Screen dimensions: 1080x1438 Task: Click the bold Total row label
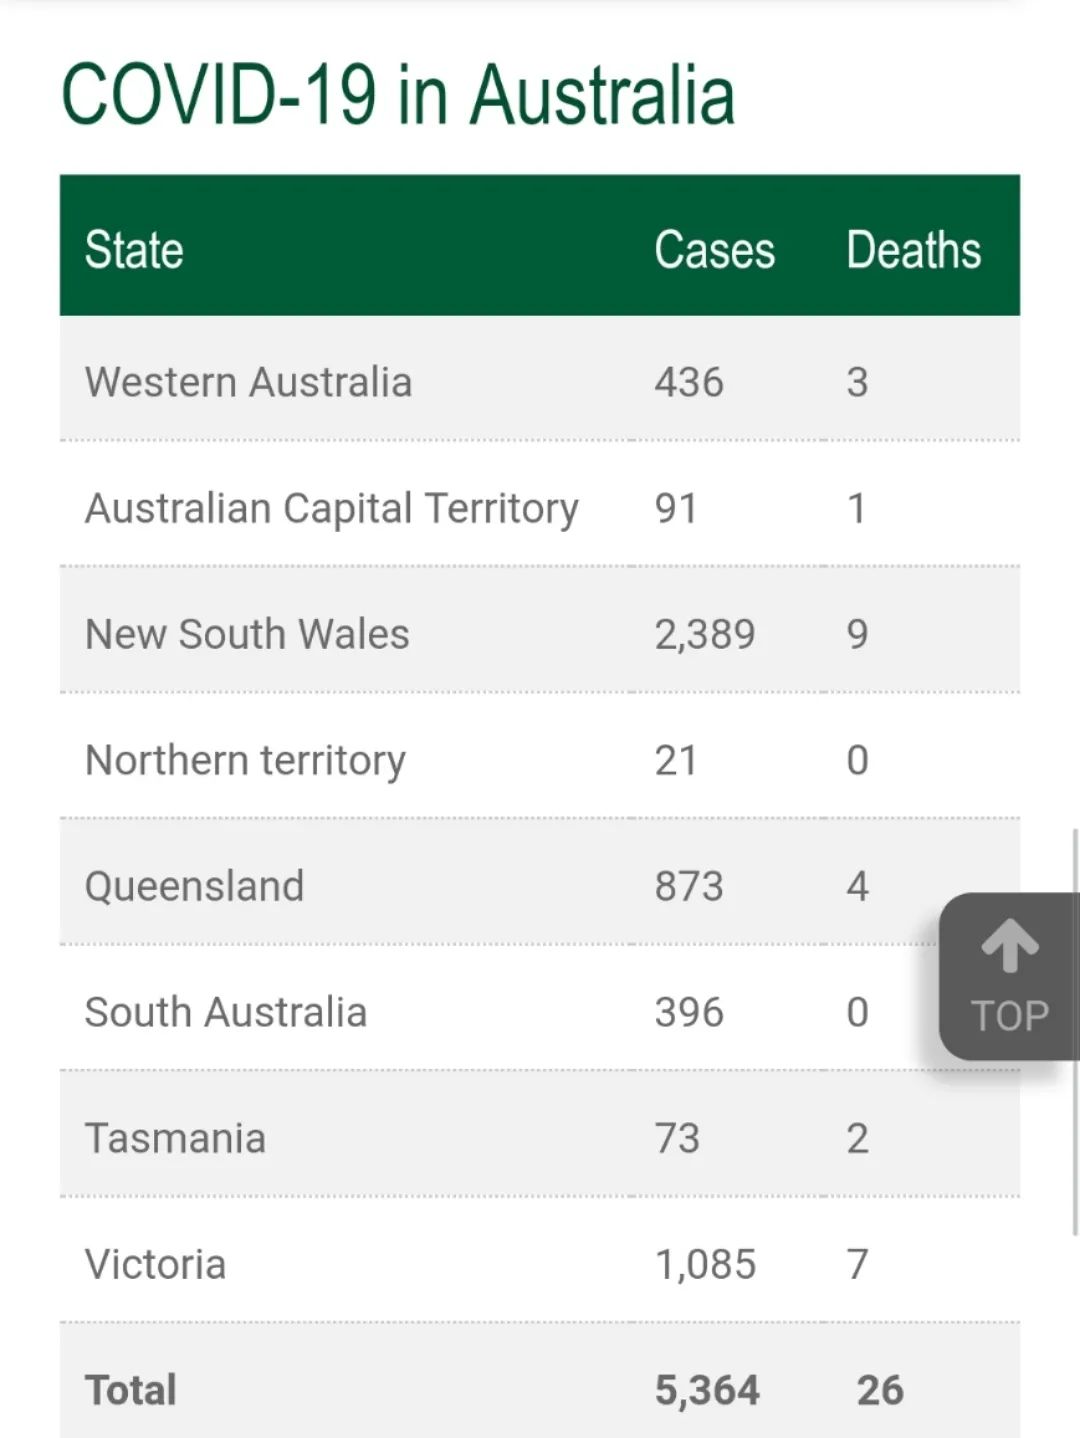131,1390
